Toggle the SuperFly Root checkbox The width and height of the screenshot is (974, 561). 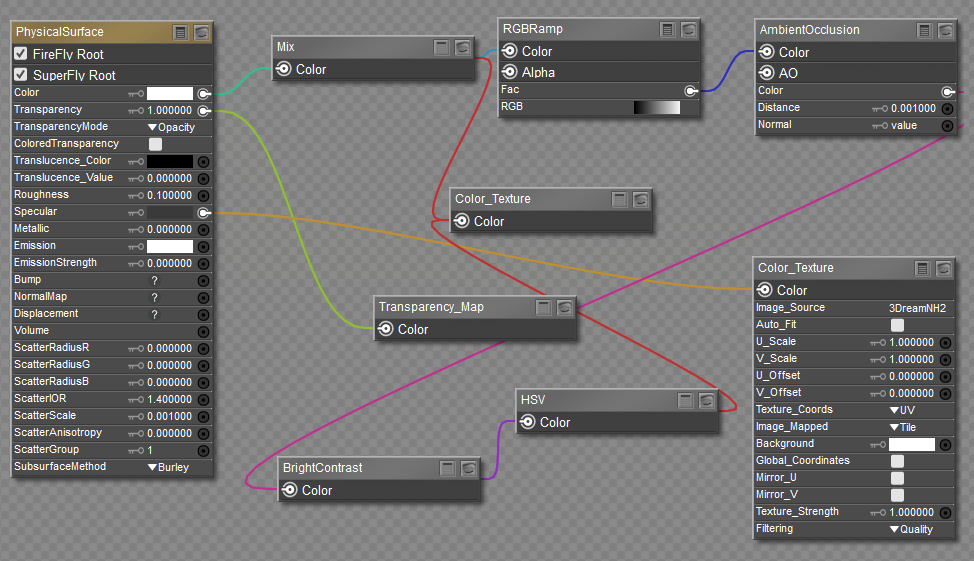20,75
